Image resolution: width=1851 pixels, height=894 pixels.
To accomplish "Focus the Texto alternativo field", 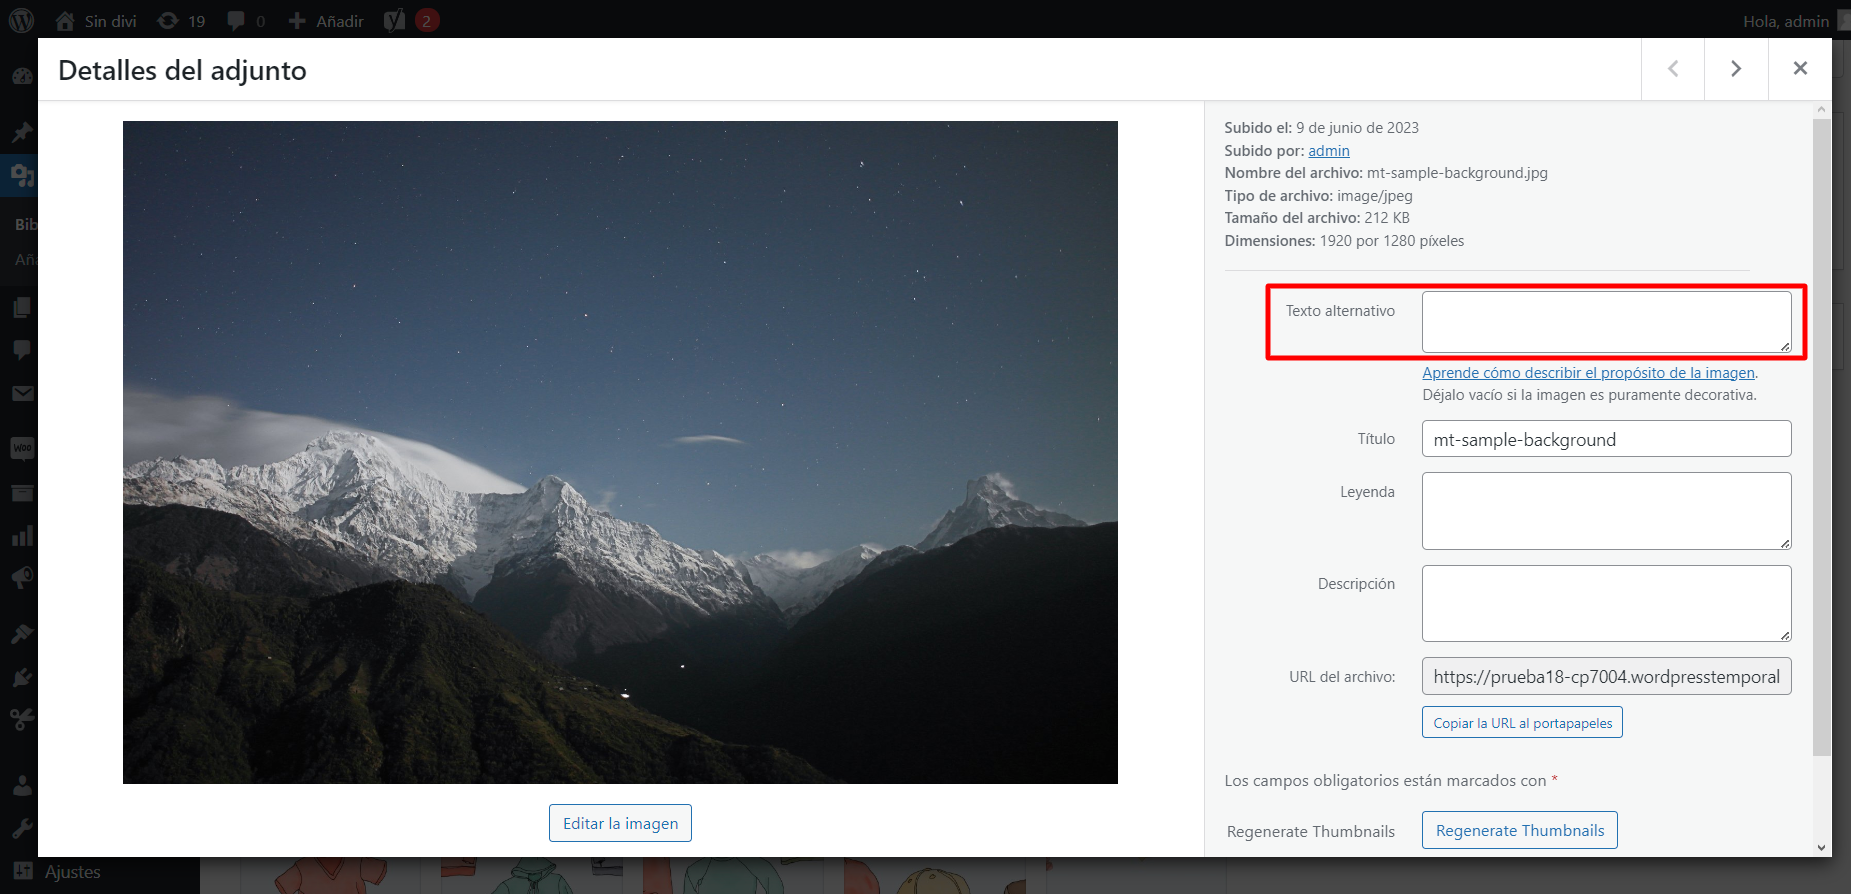I will 1606,322.
